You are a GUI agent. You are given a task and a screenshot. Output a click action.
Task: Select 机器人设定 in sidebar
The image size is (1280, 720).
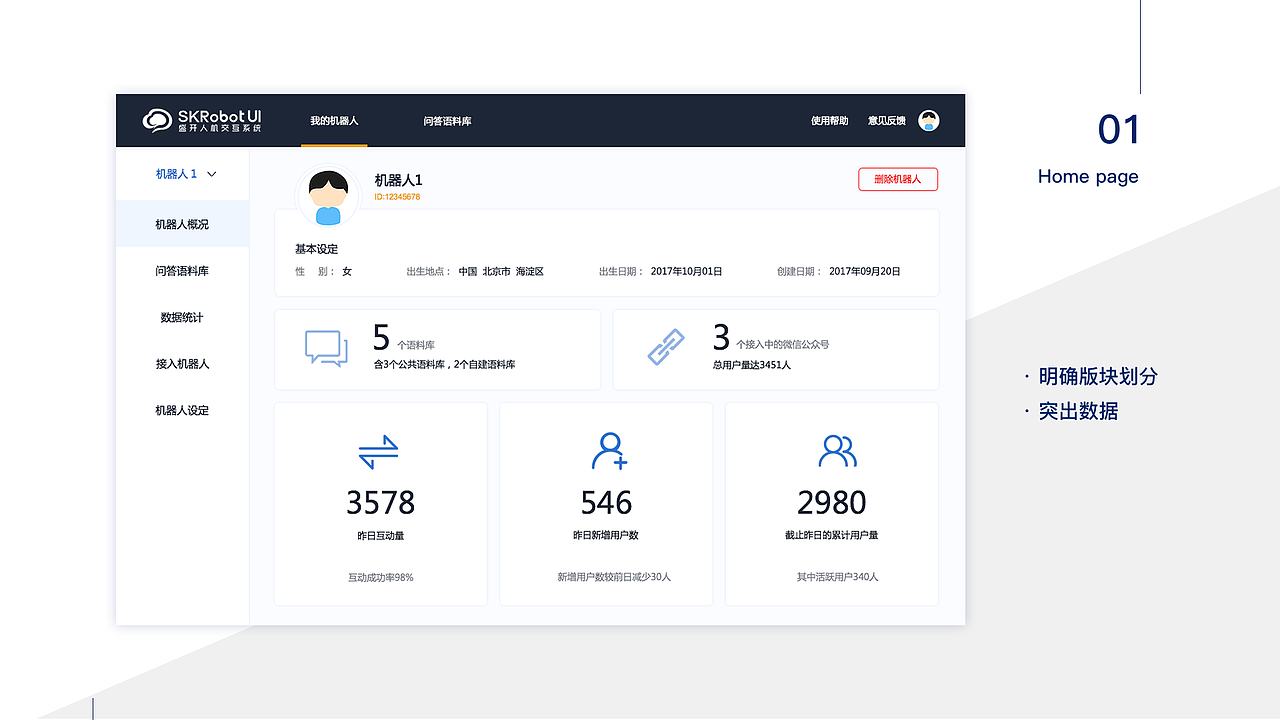(x=182, y=410)
